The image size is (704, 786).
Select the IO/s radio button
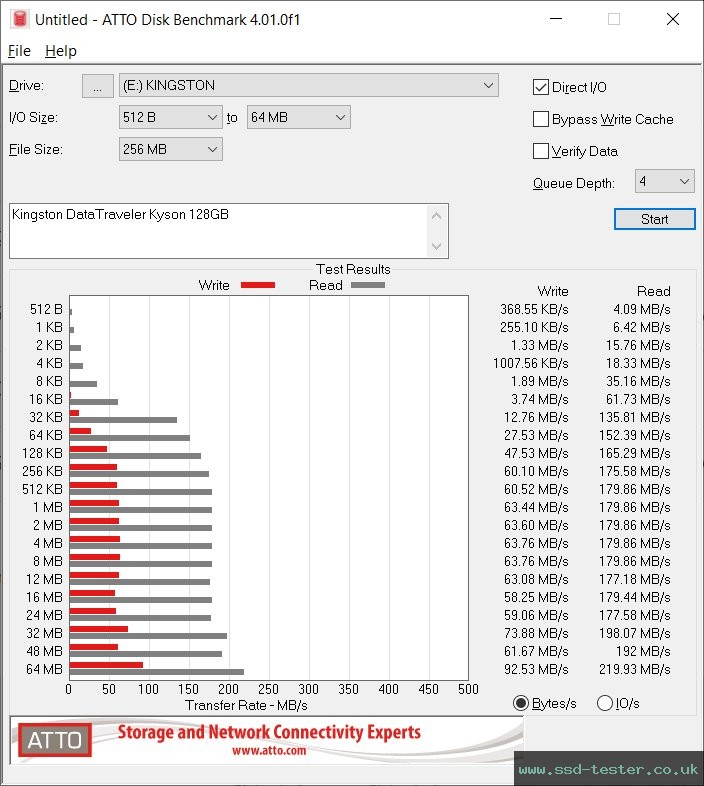coord(605,703)
